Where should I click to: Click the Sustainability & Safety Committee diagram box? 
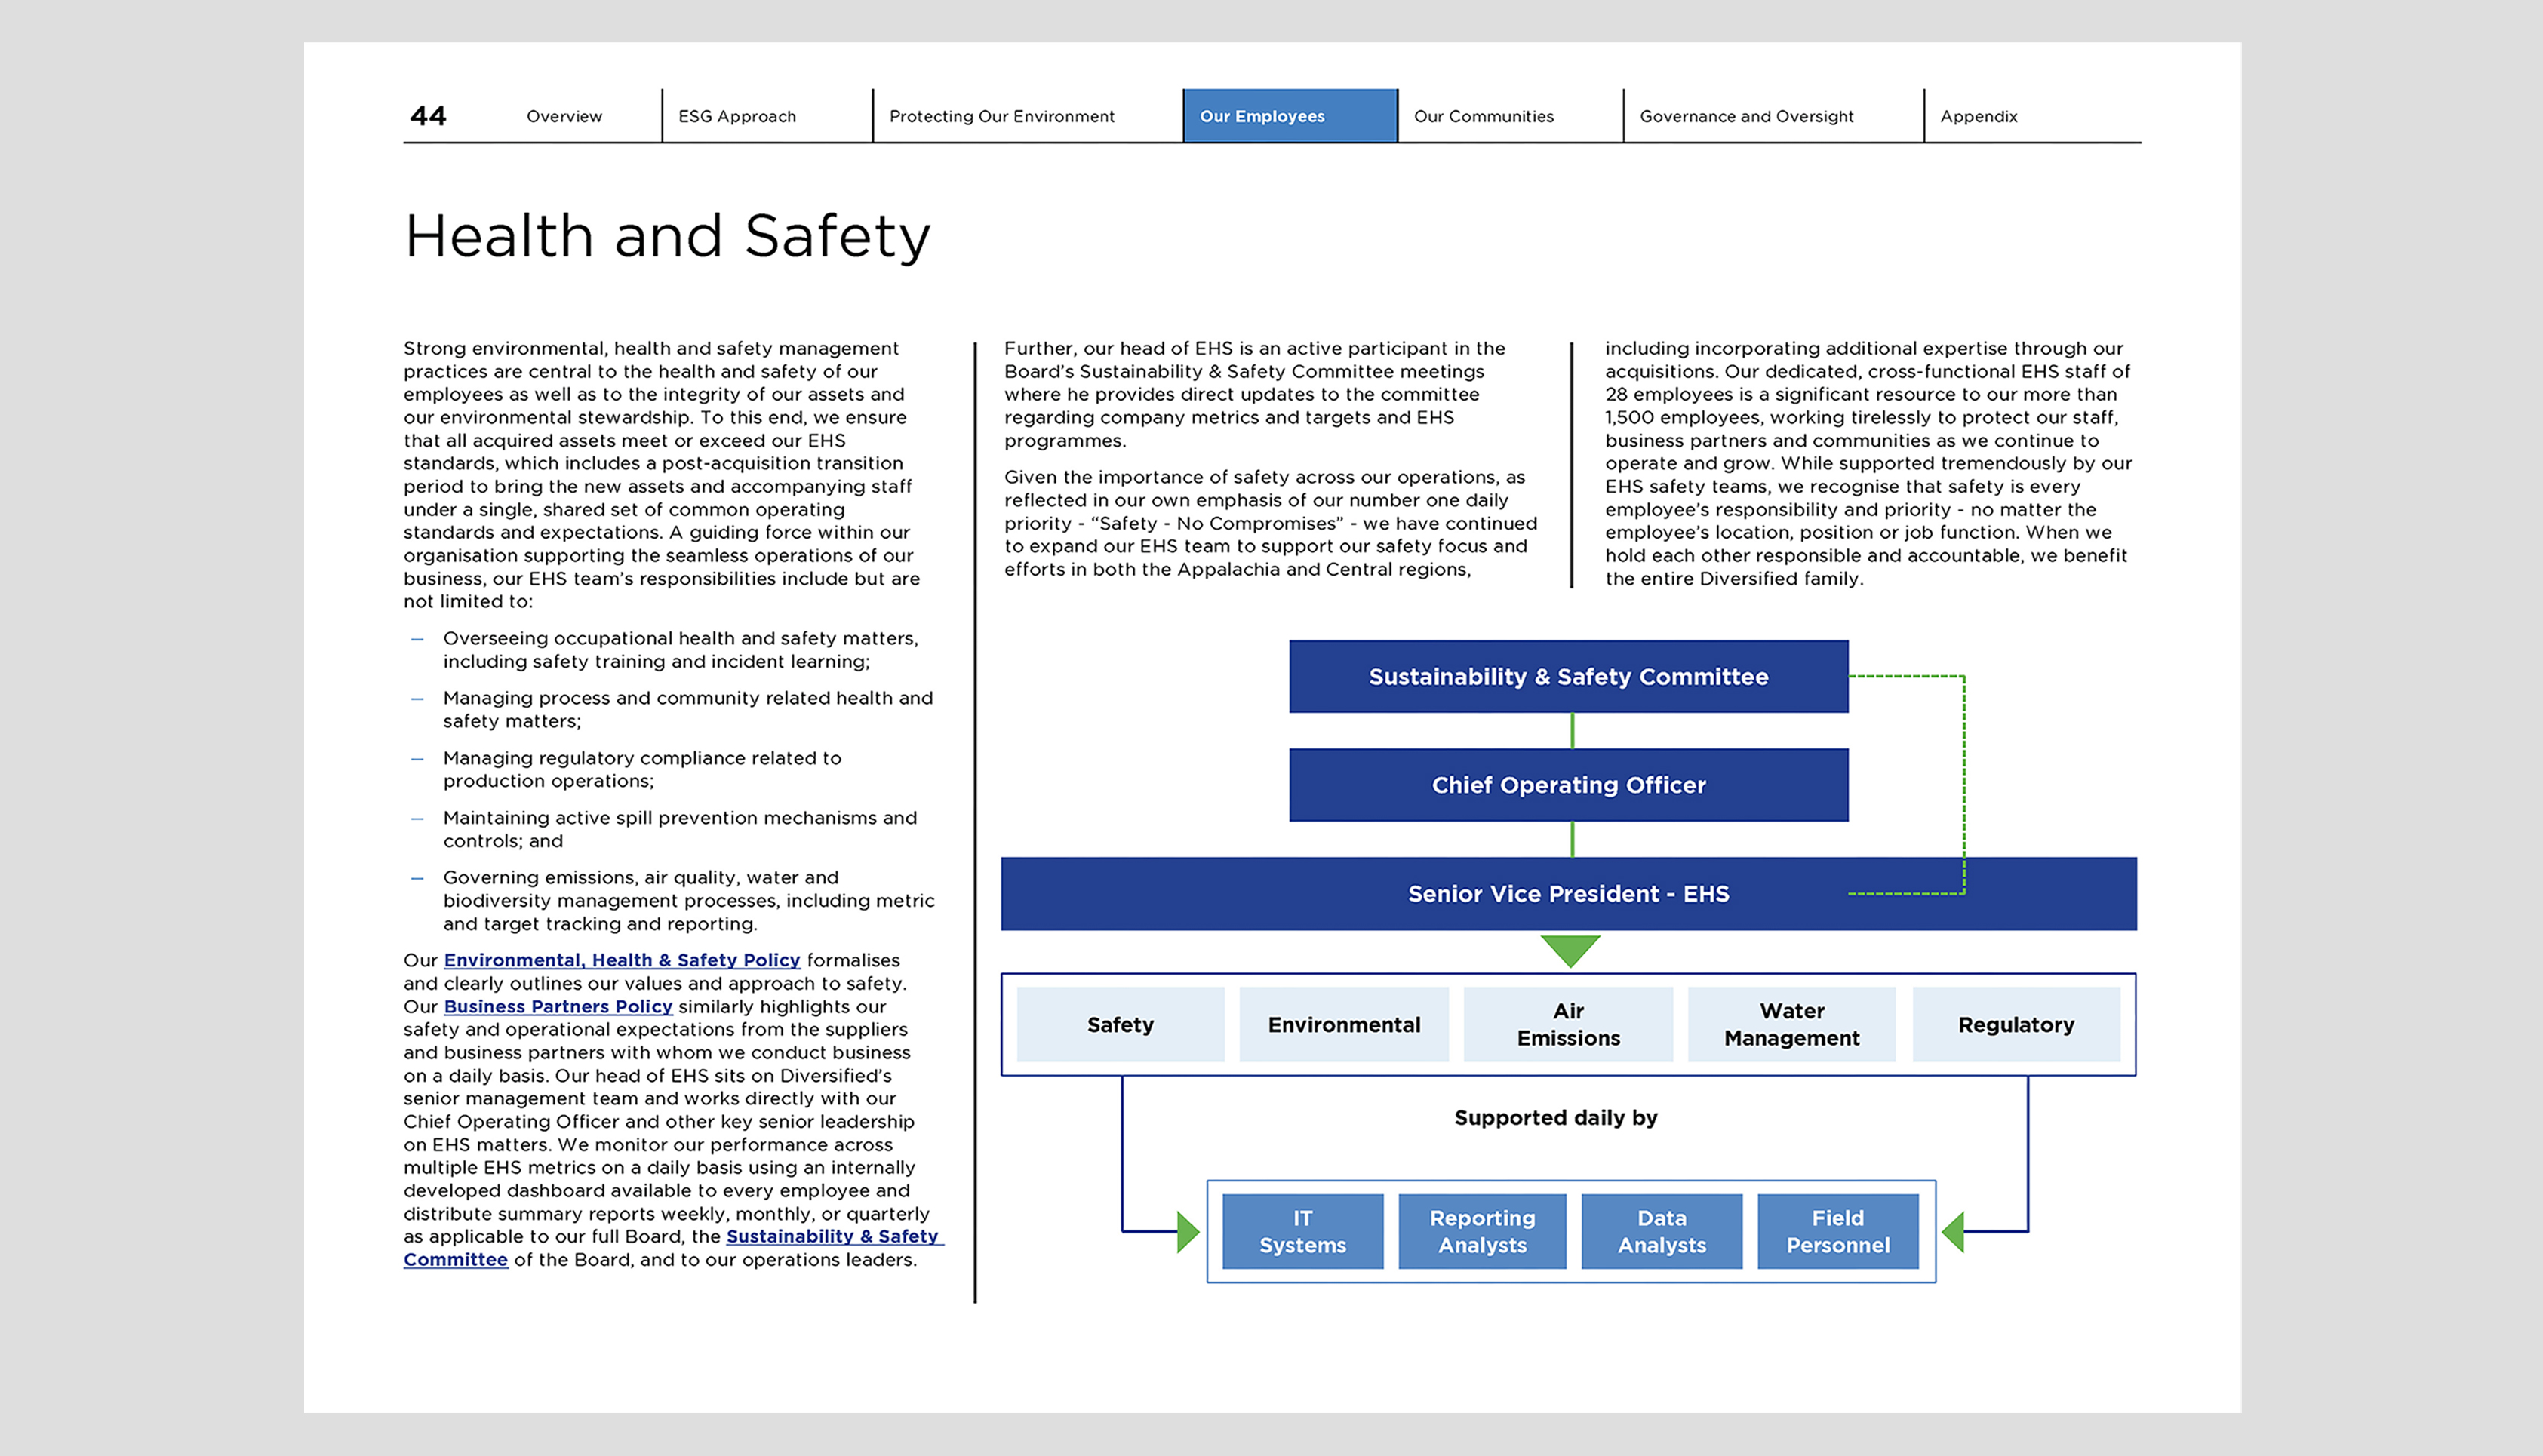[1568, 677]
